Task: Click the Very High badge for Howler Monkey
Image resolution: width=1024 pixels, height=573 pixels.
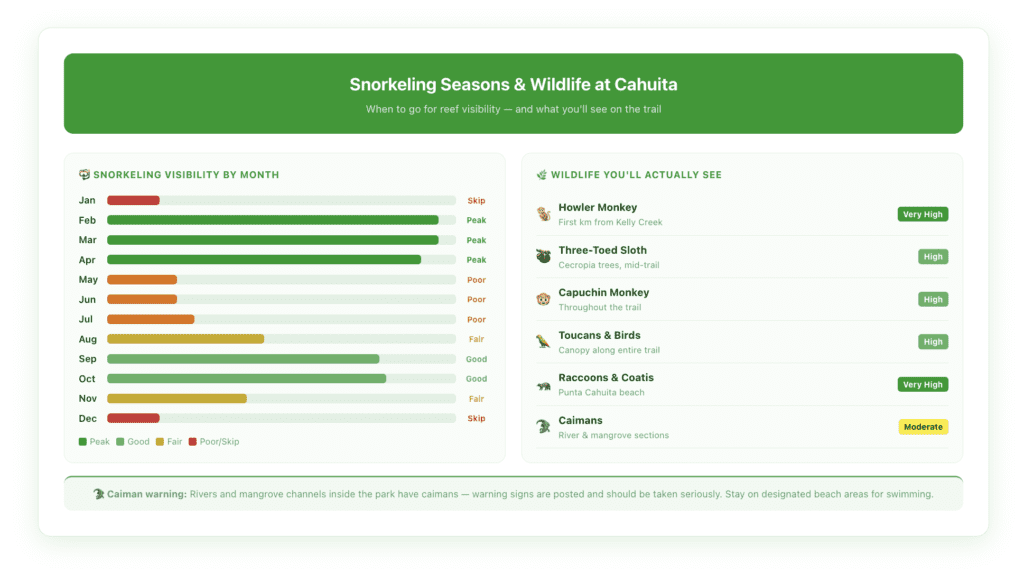Action: pos(922,214)
